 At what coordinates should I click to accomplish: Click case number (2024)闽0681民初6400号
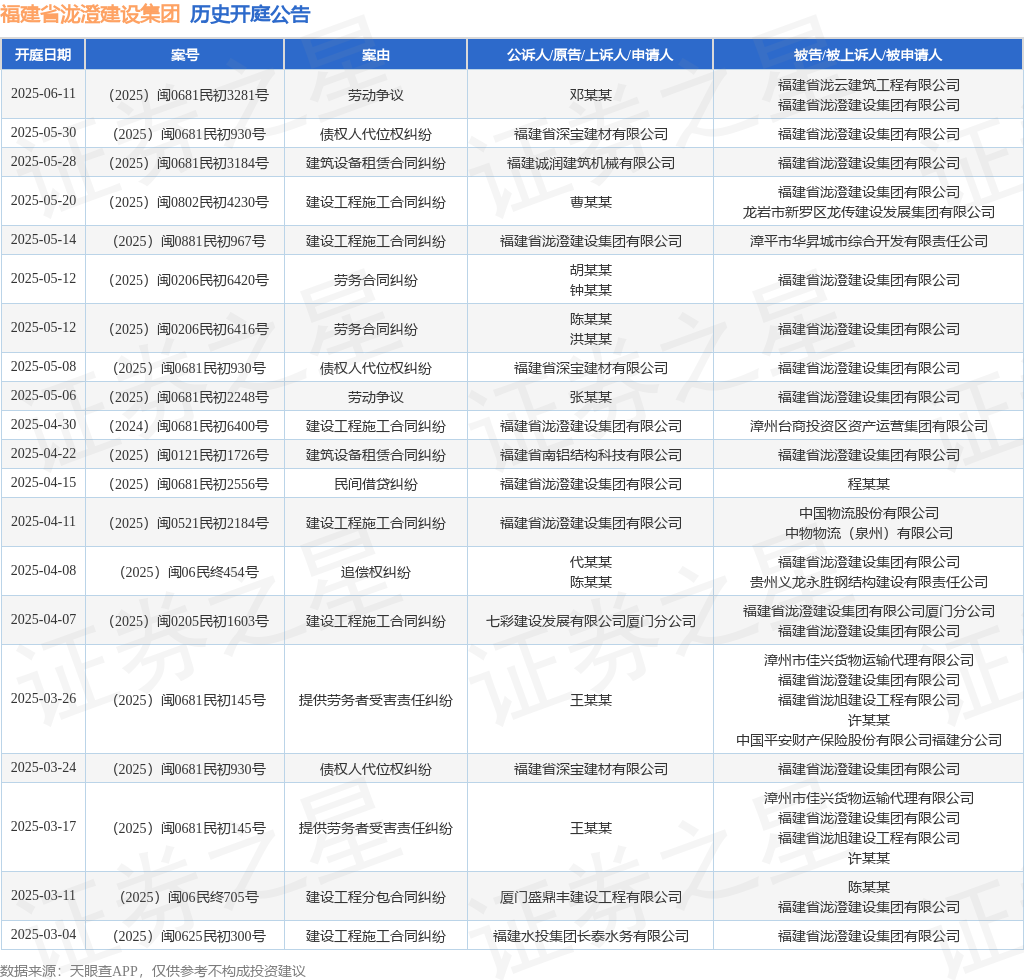tap(189, 426)
